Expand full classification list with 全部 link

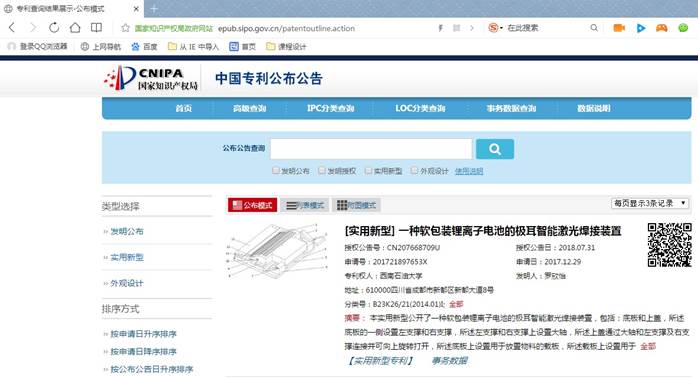456,304
